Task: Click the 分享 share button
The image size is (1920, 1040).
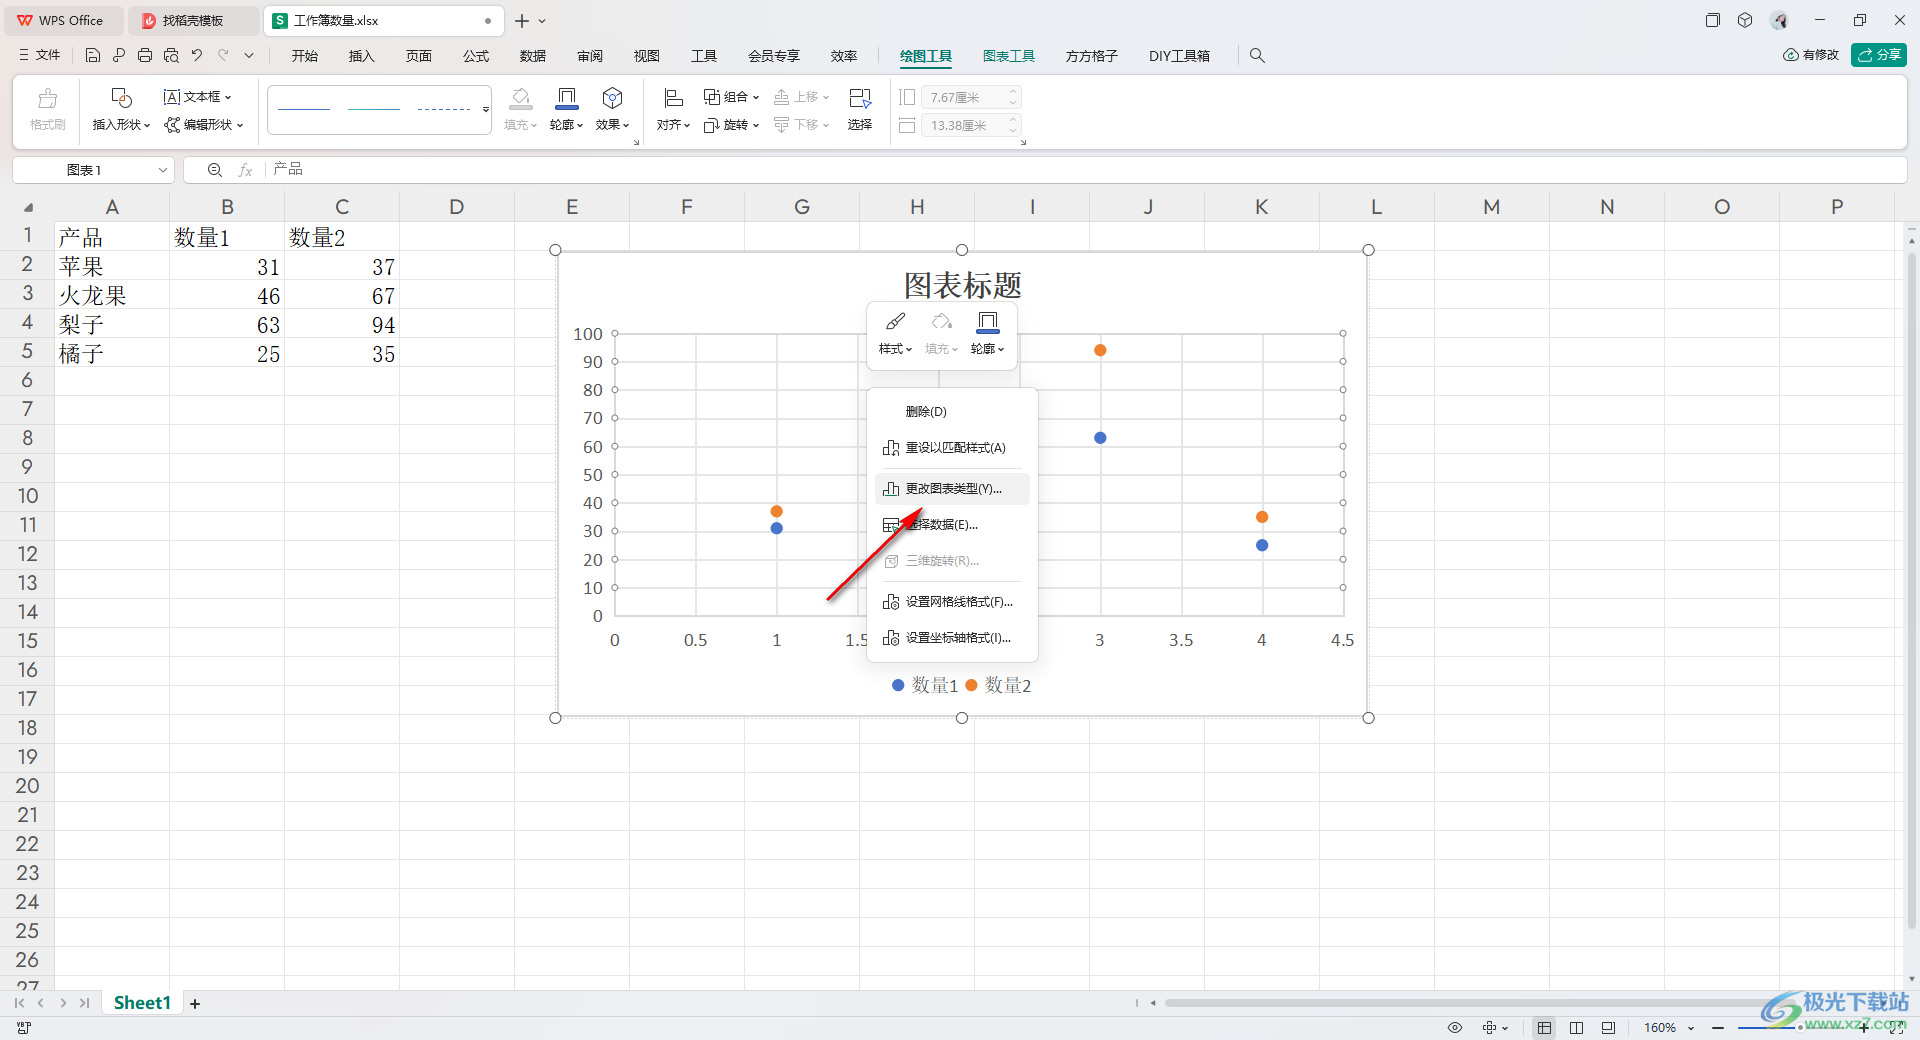Action: [x=1879, y=55]
